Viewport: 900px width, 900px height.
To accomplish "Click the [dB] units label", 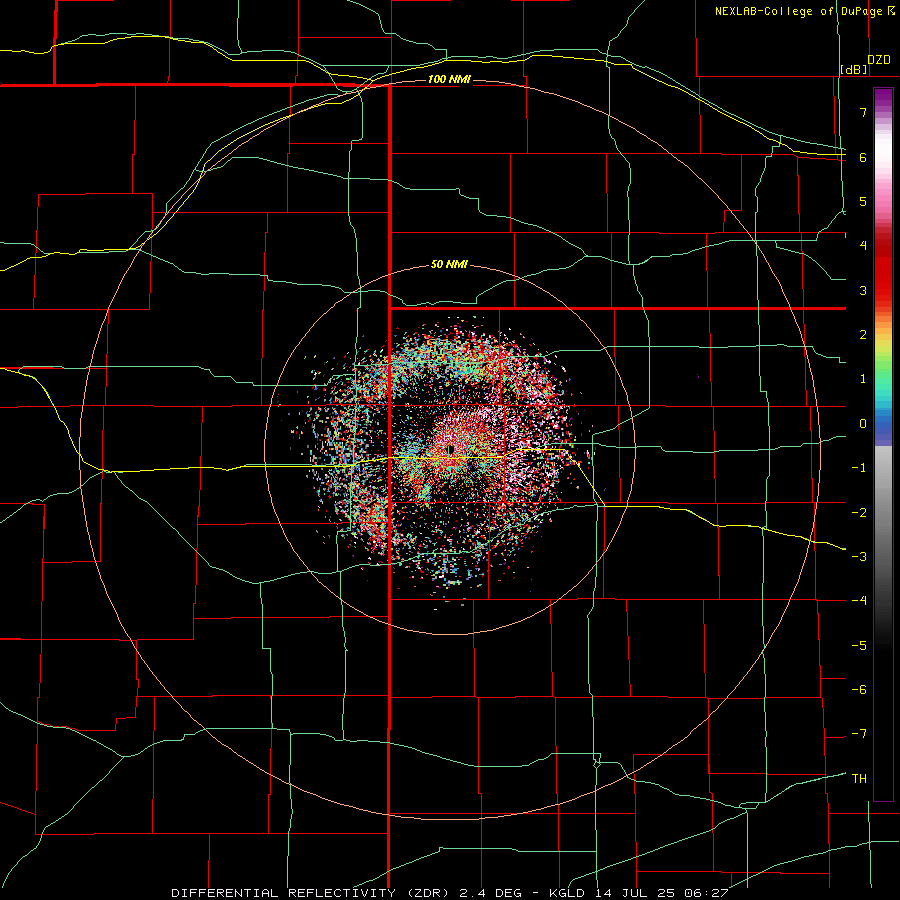I will click(854, 69).
